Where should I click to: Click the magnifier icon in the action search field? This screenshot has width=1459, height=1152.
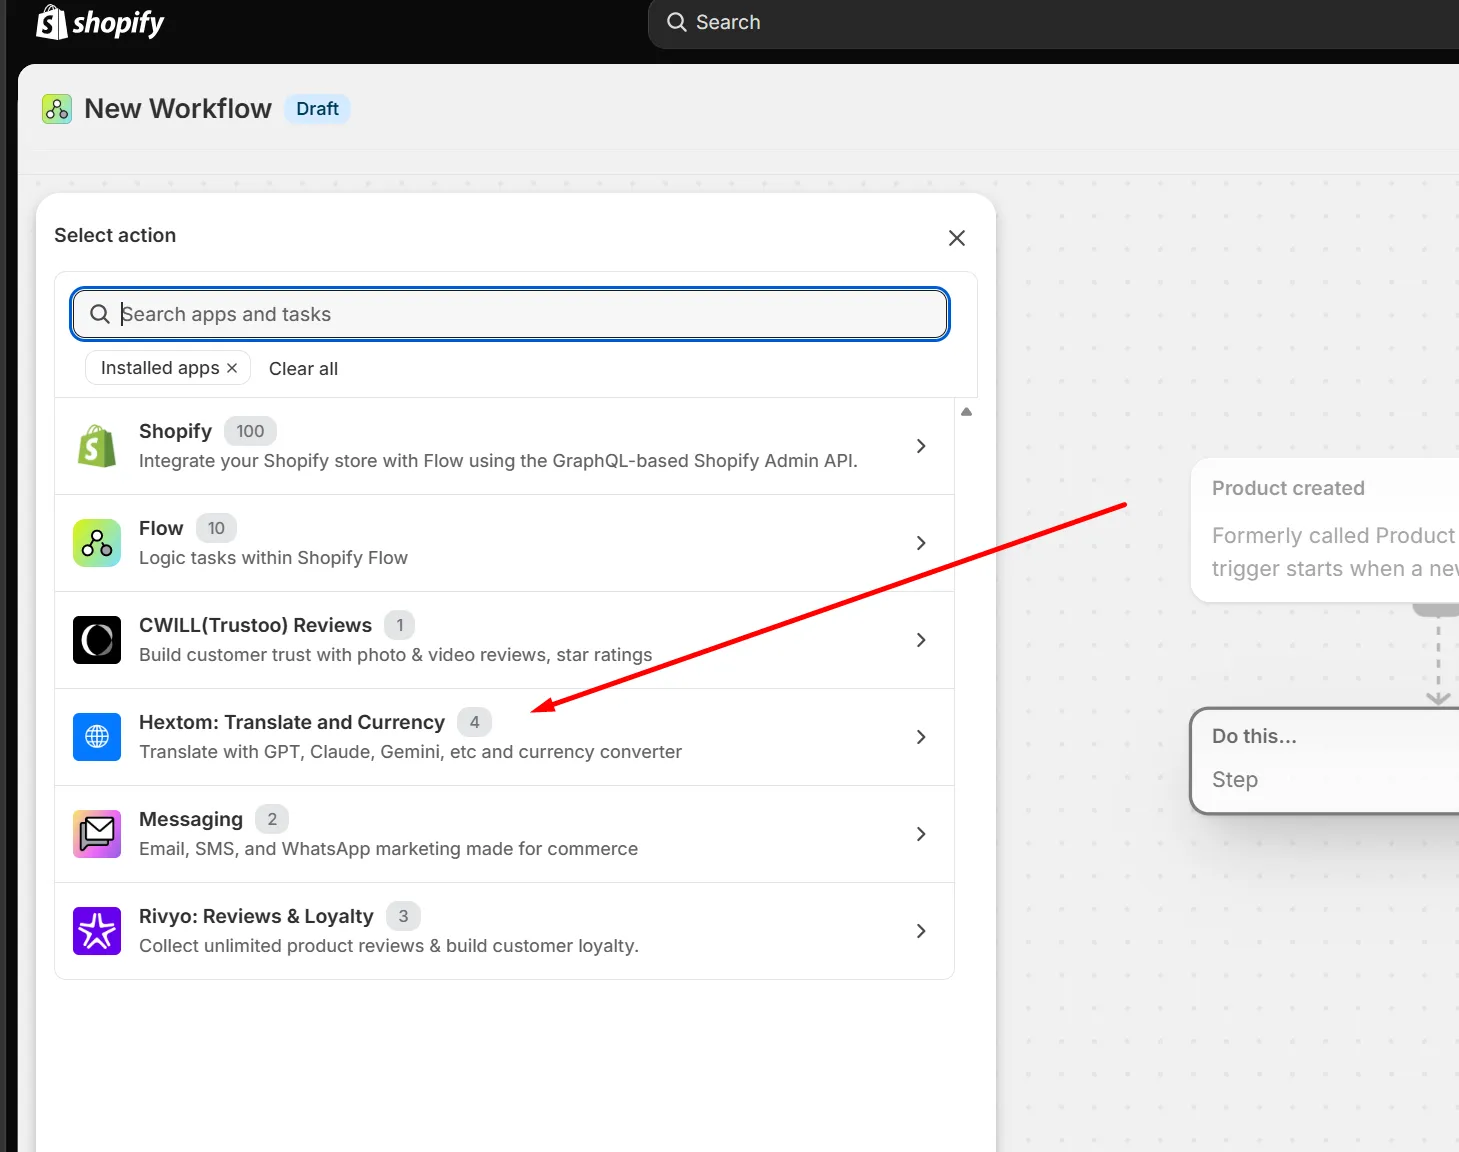pos(100,314)
